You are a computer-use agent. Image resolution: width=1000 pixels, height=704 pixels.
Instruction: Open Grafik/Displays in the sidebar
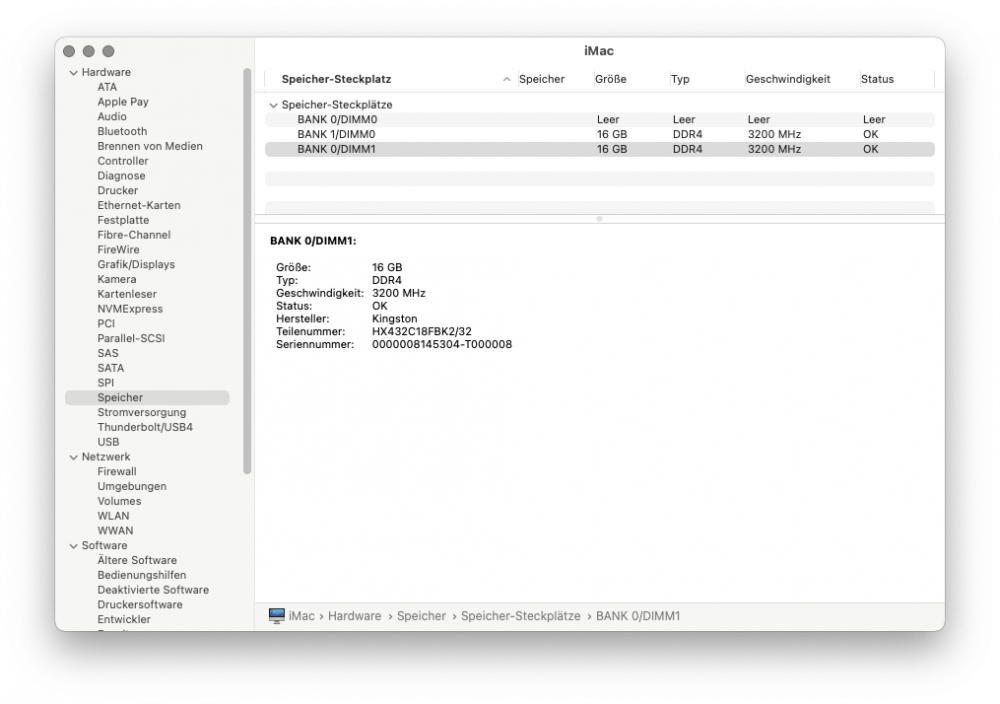pos(136,265)
